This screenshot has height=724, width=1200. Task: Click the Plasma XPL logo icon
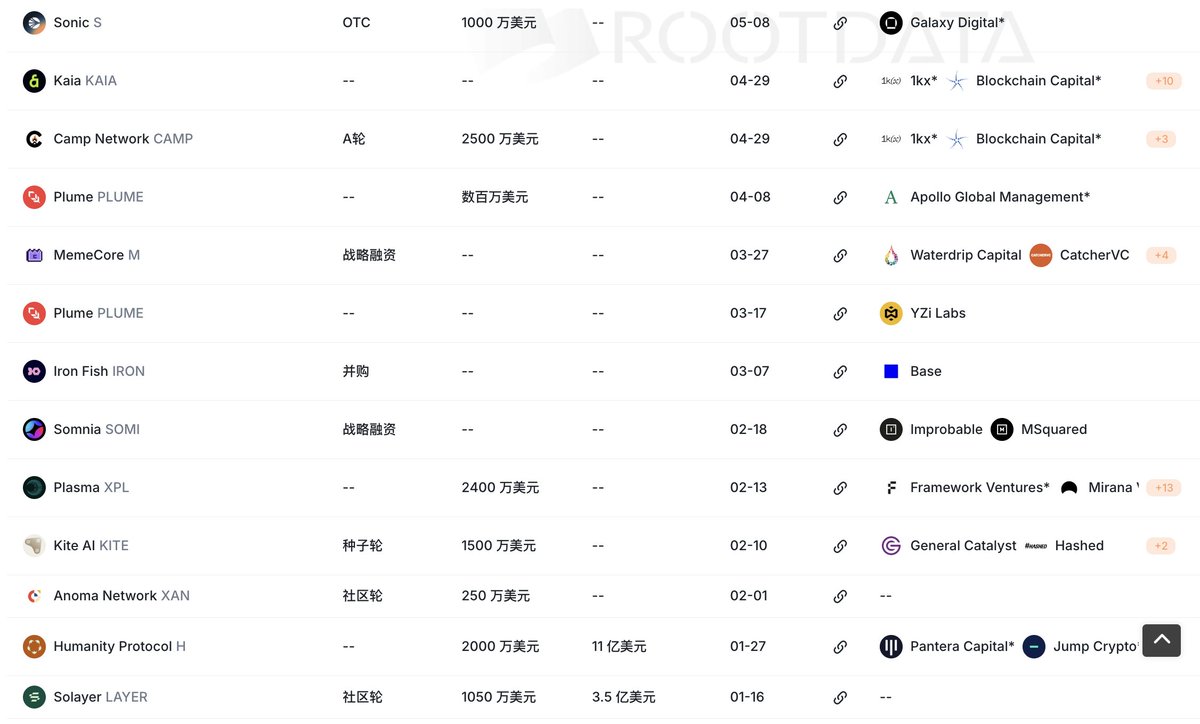pyautogui.click(x=35, y=488)
